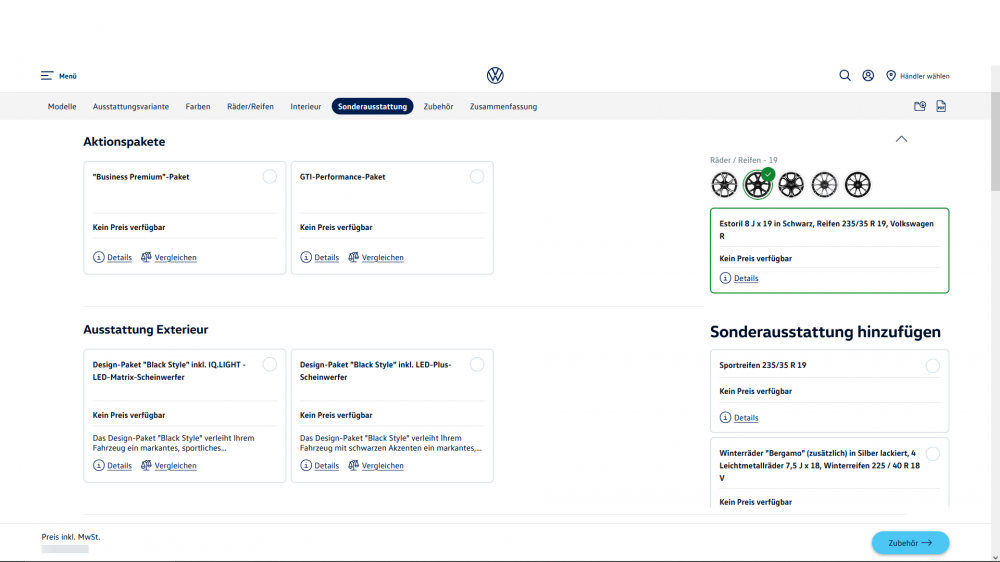
Task: Go to the Zubehör tab
Action: tap(438, 107)
